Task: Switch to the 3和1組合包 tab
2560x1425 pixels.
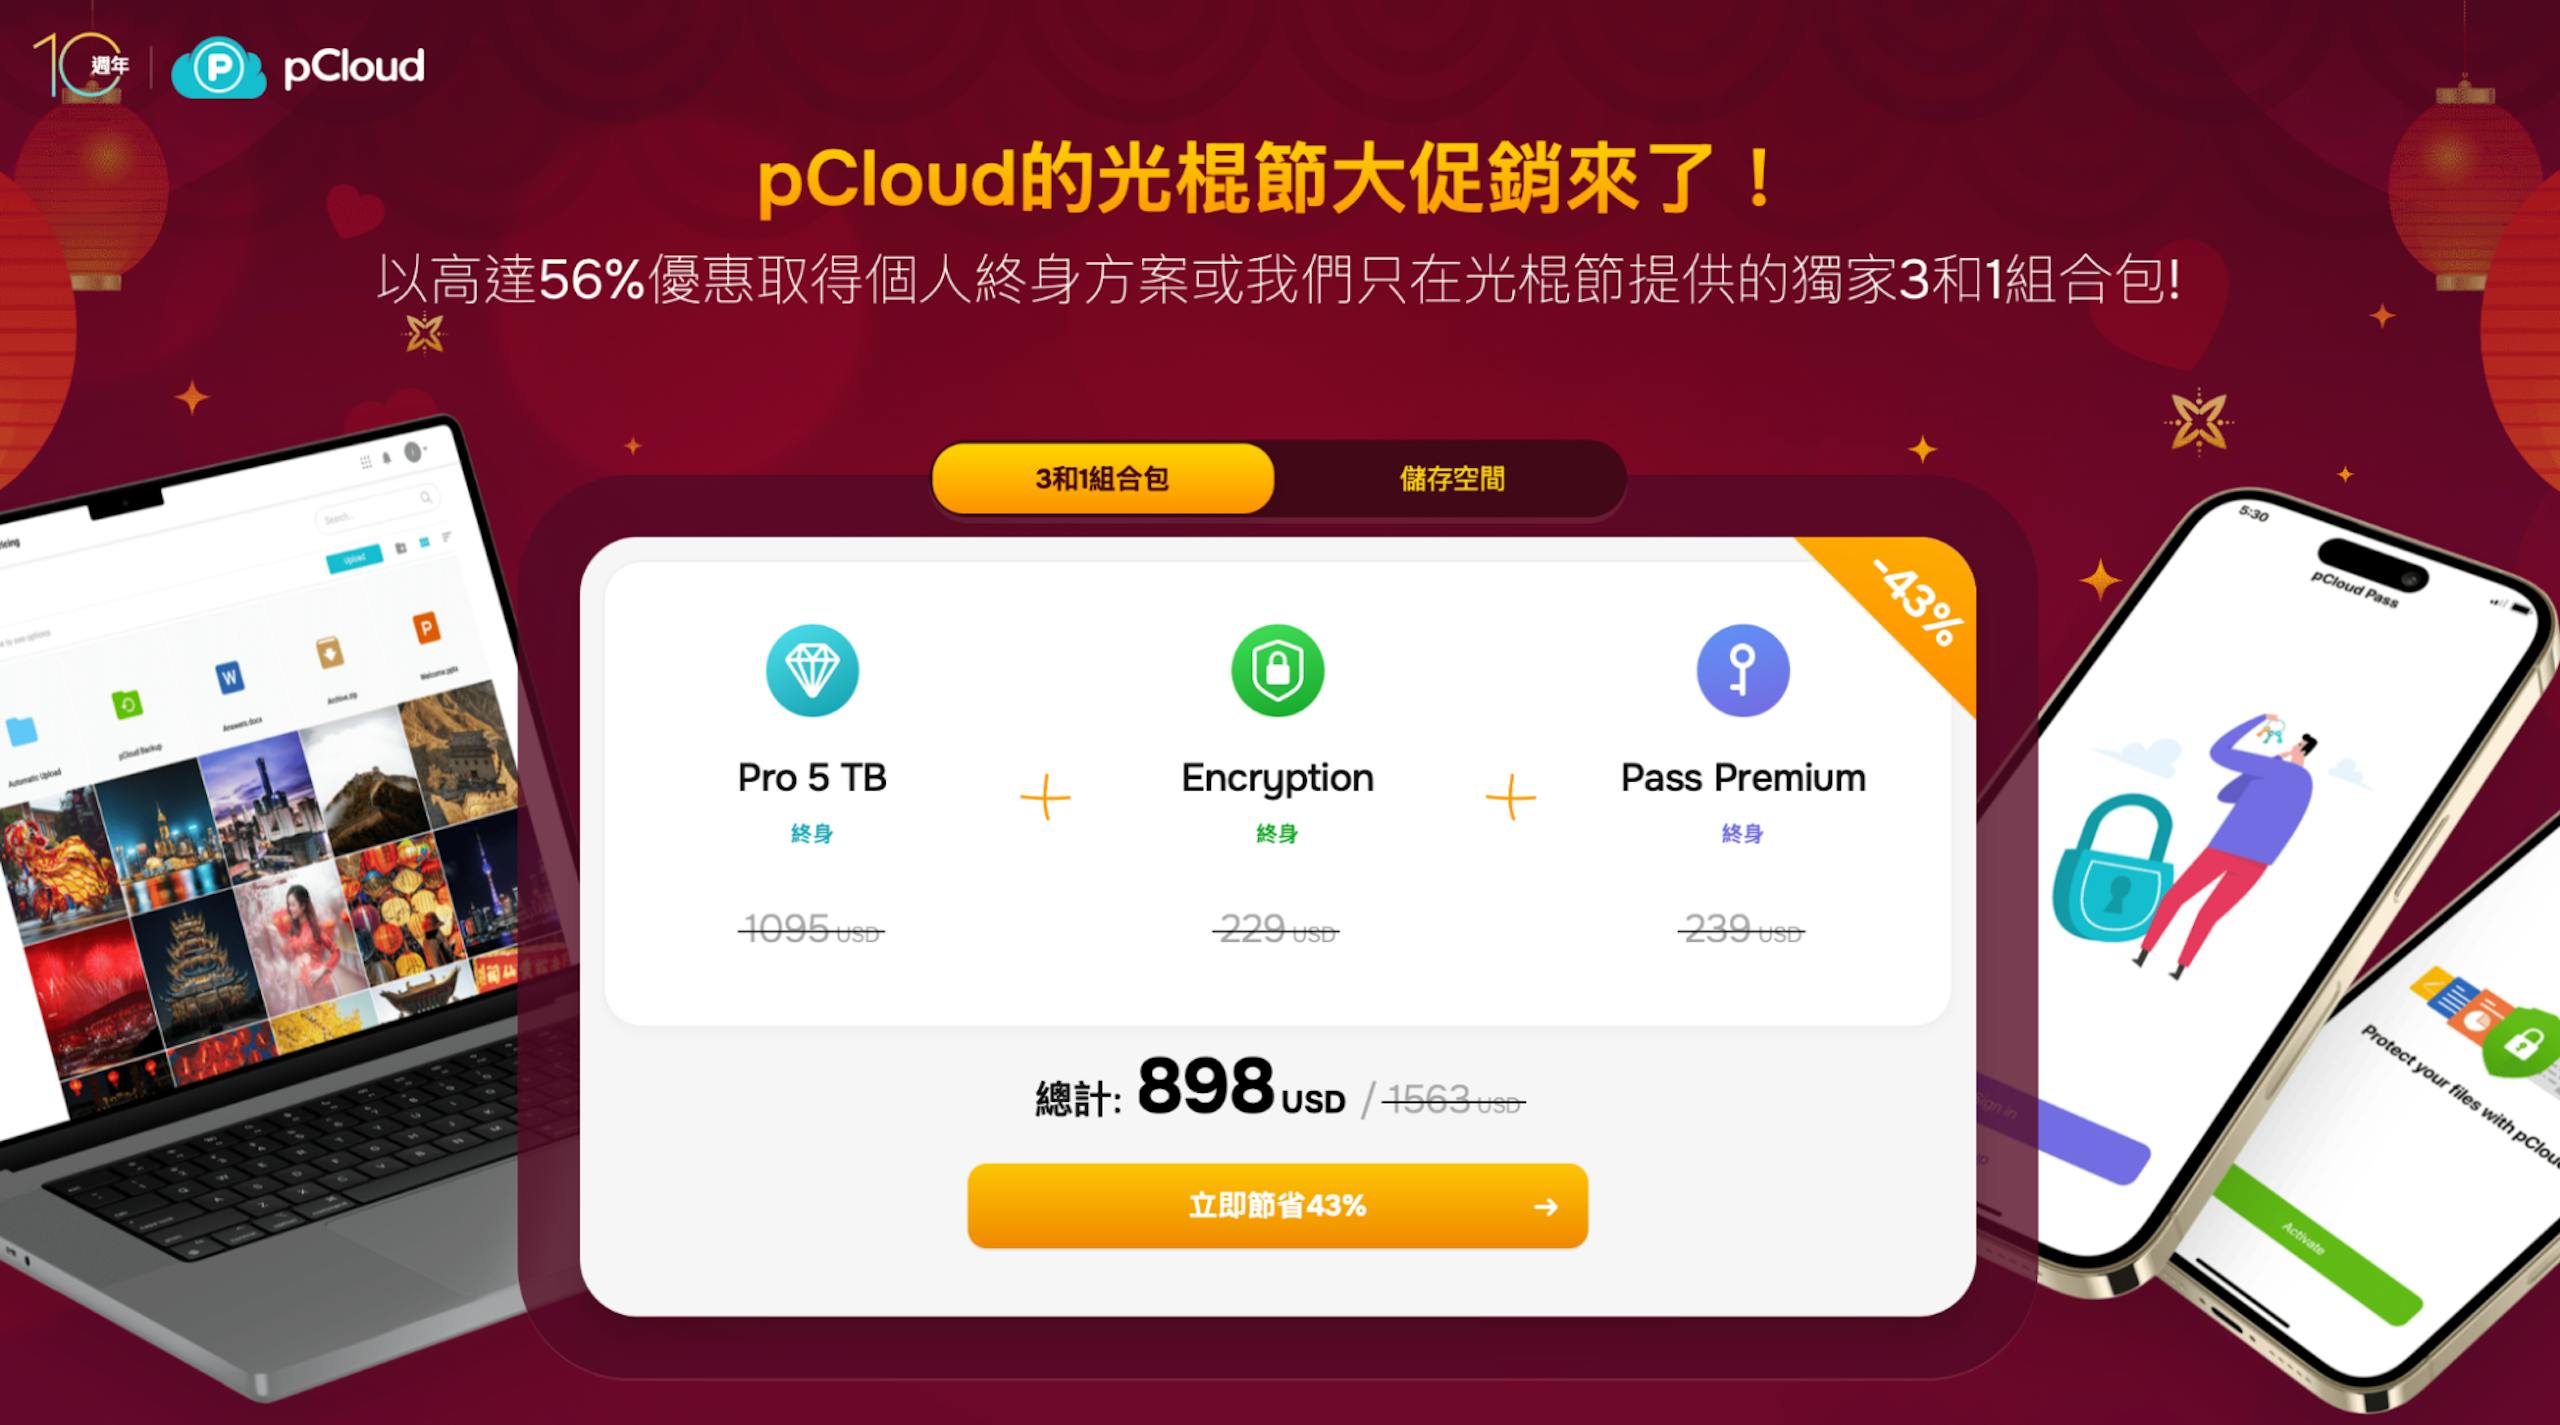Action: pyautogui.click(x=1103, y=478)
